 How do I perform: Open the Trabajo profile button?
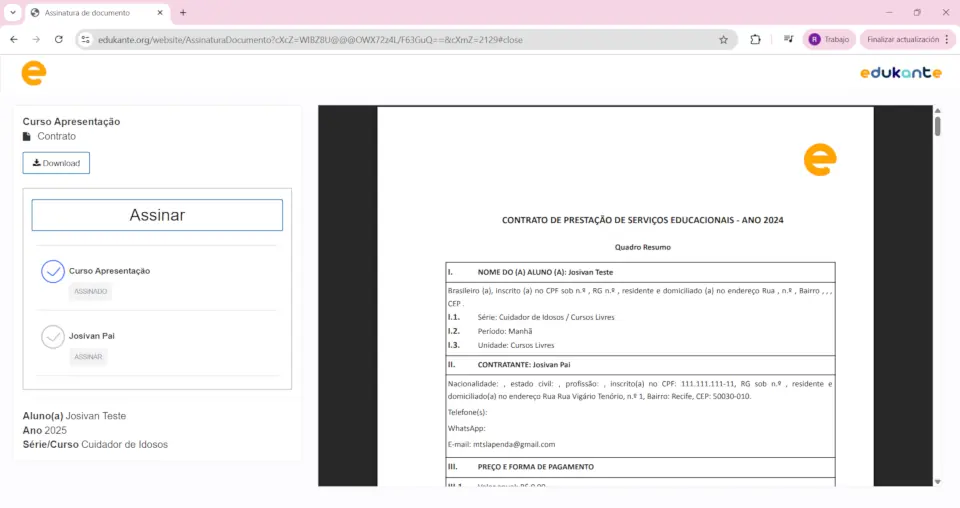[x=829, y=39]
